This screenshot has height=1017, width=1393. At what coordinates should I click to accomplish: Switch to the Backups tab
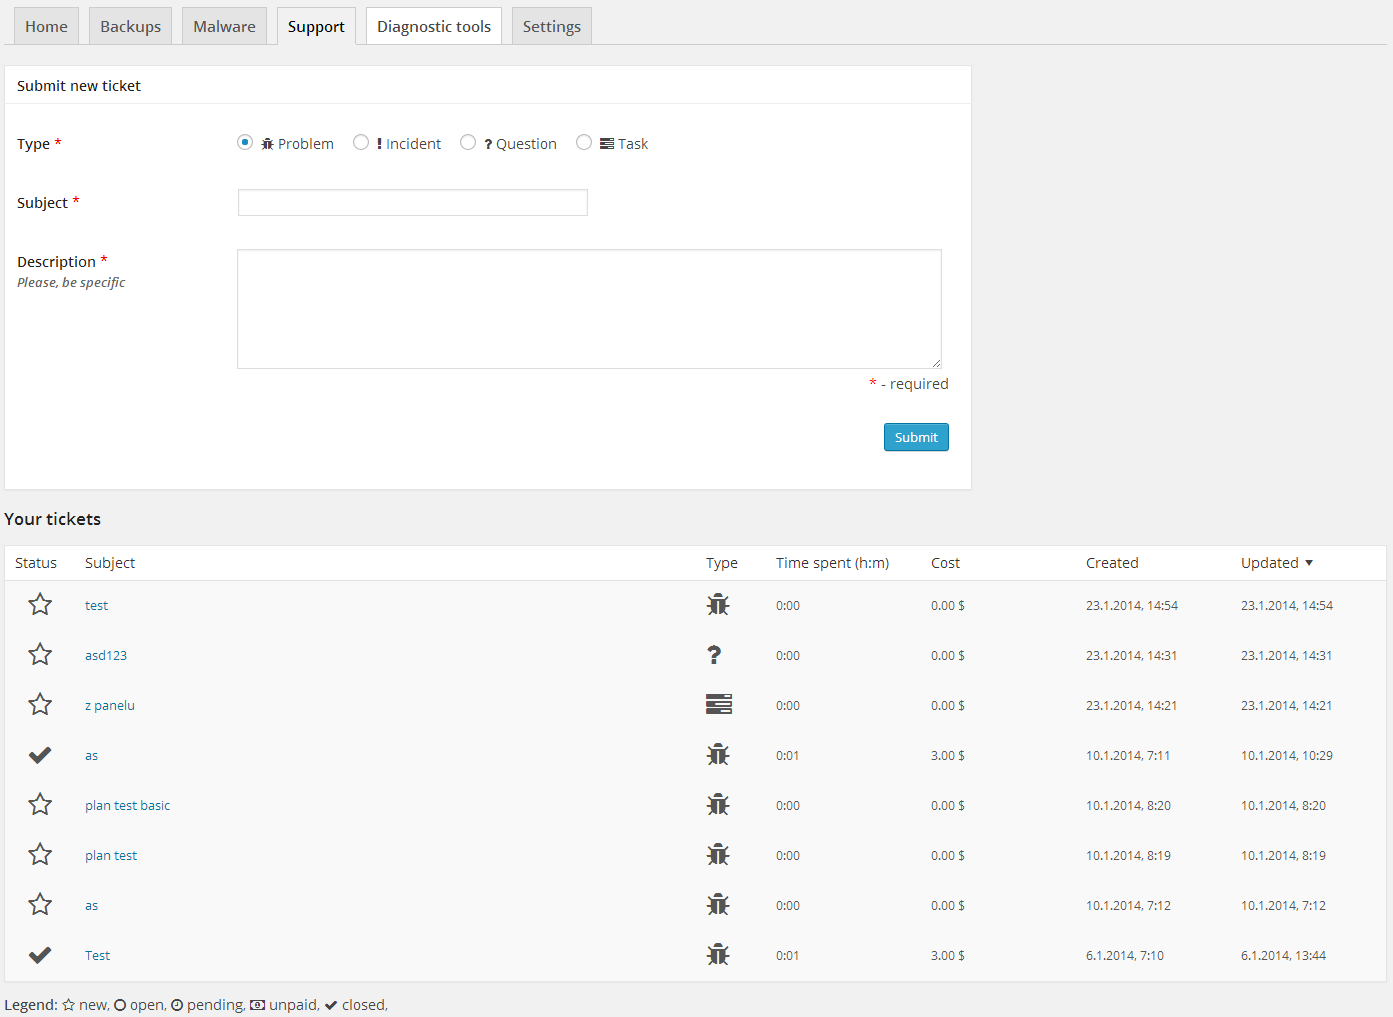(x=130, y=26)
